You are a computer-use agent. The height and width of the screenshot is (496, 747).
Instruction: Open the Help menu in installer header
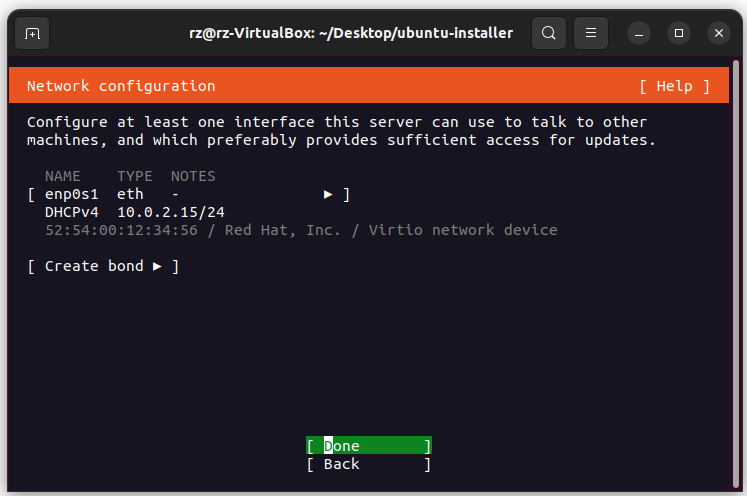coord(674,86)
